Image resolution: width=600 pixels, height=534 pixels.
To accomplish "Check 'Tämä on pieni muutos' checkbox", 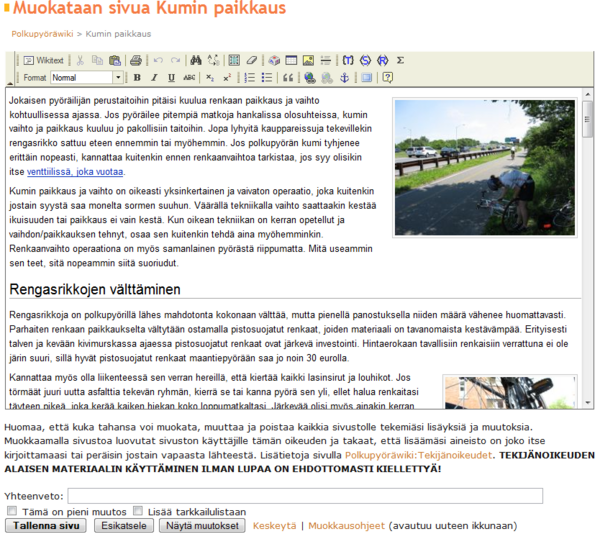I will 12,511.
